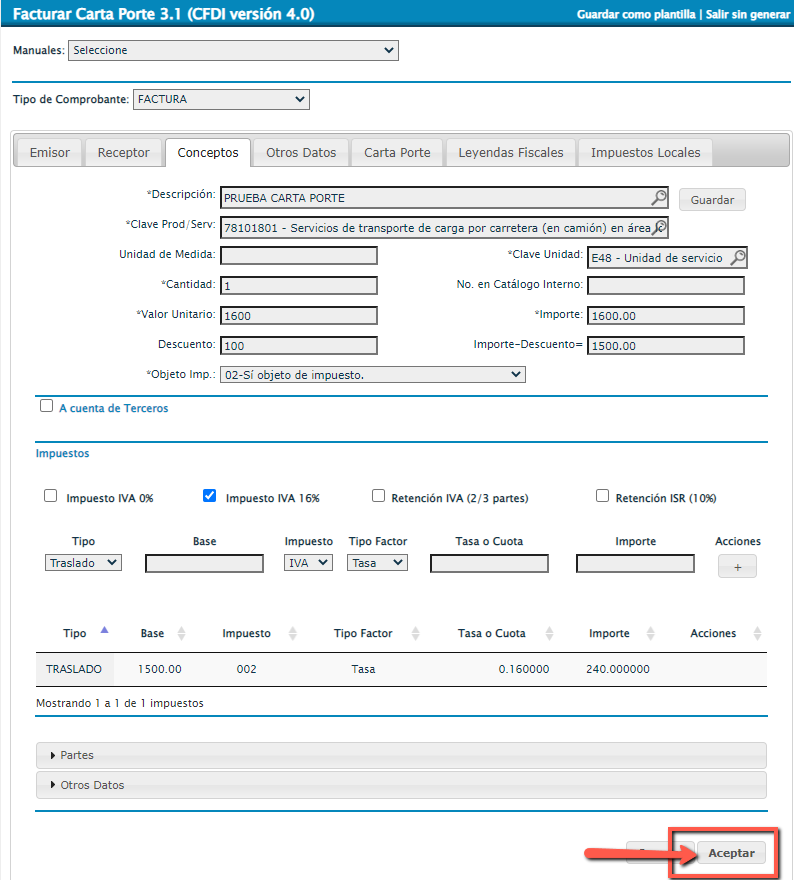Focus the tax Base input field
Screen dimensions: 794x880
pos(204,563)
